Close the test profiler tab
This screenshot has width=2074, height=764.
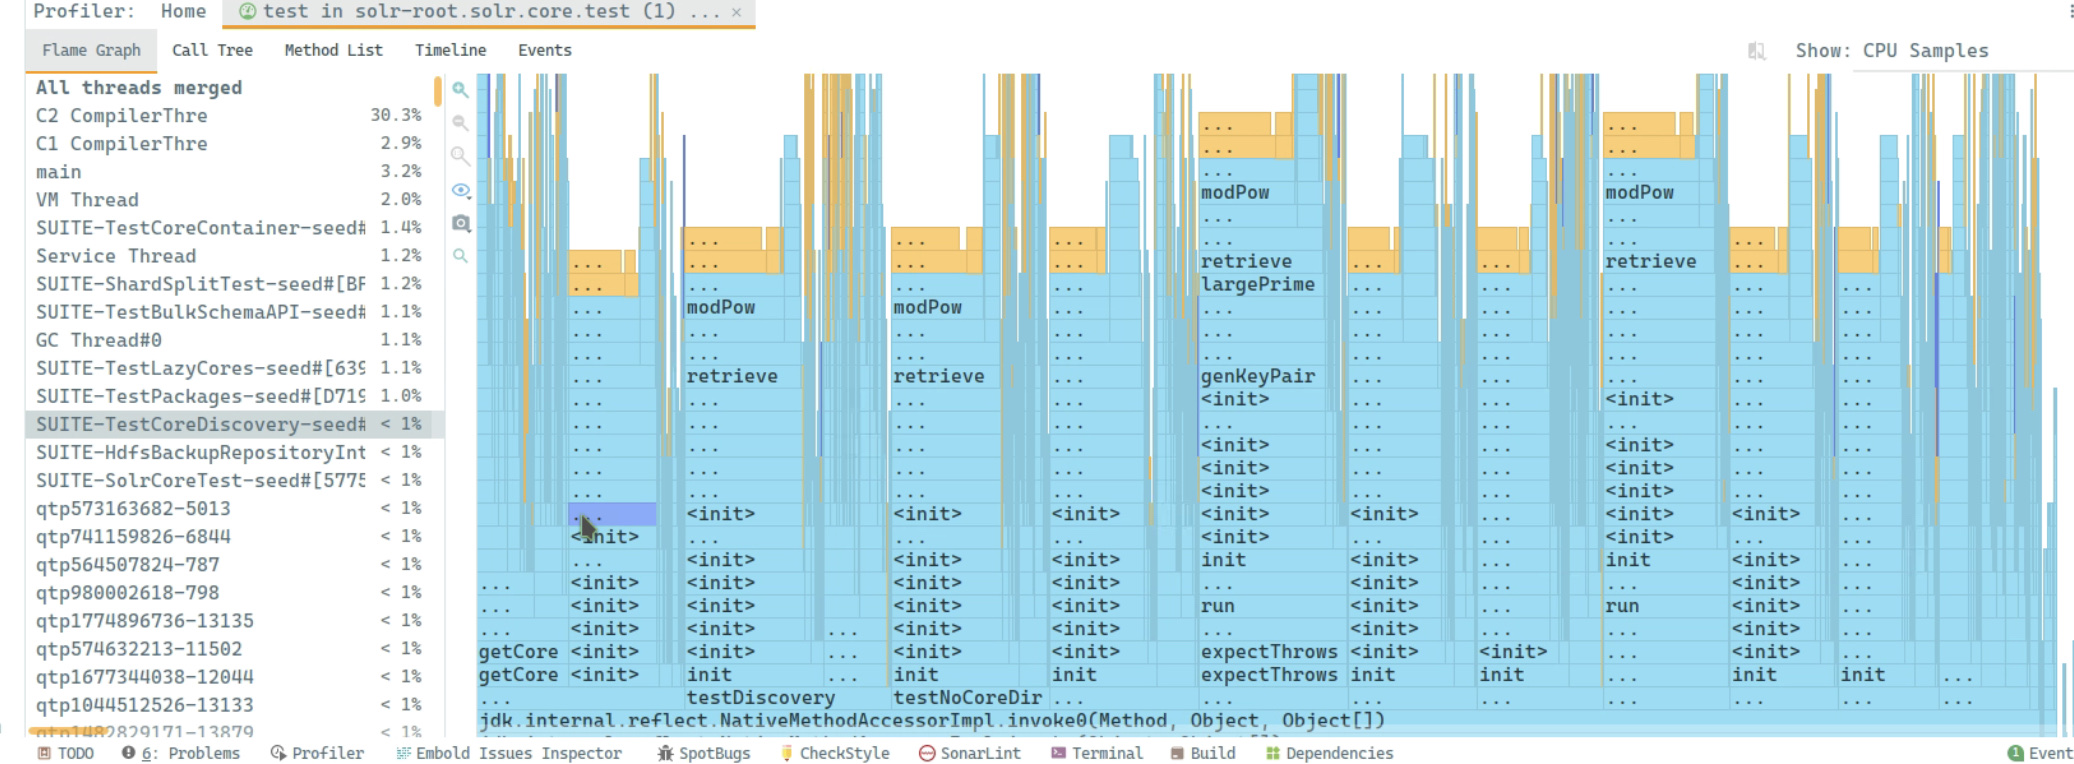737,12
